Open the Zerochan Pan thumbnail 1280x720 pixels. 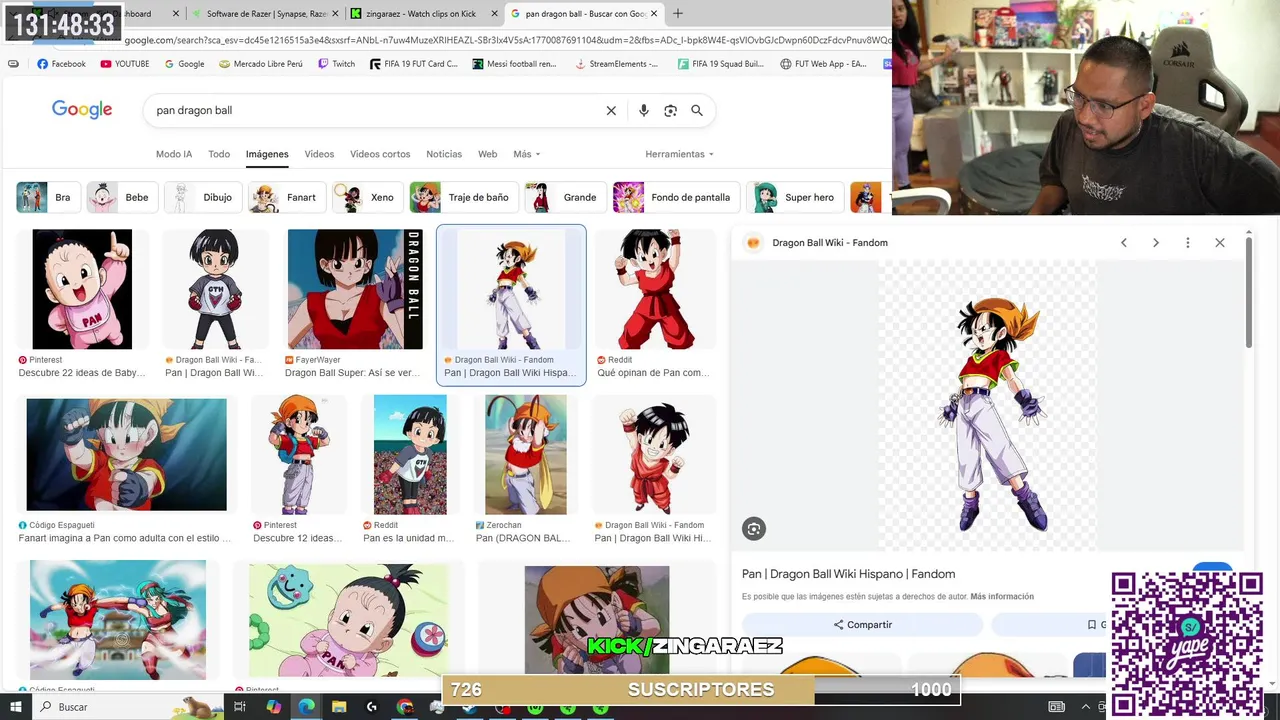(526, 454)
